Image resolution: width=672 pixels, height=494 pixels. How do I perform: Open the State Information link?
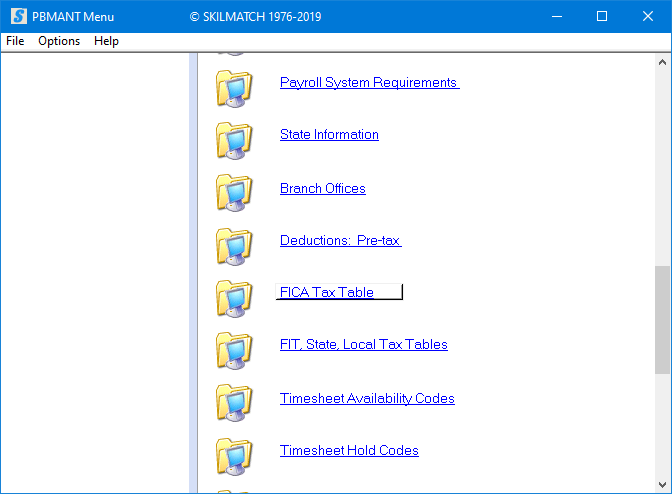coord(329,135)
